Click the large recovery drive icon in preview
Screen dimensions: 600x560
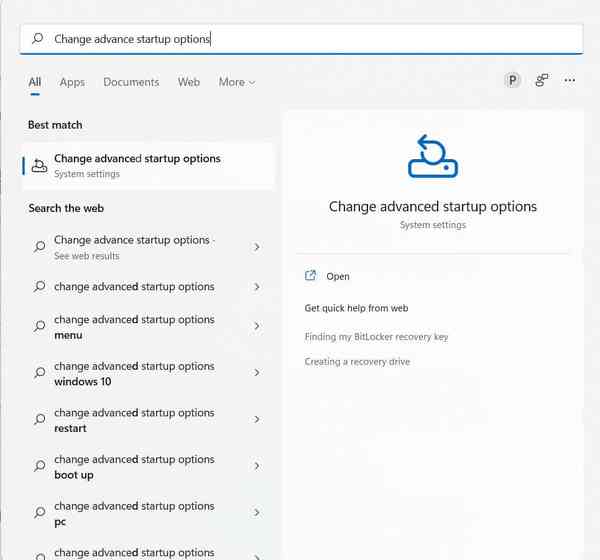[433, 156]
